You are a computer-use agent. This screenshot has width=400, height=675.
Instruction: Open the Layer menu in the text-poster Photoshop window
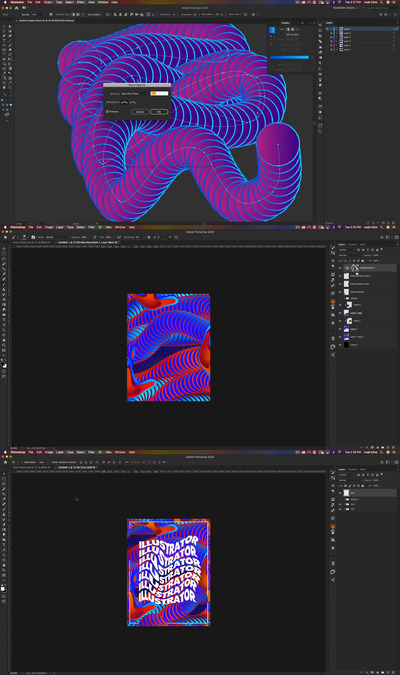(59, 452)
